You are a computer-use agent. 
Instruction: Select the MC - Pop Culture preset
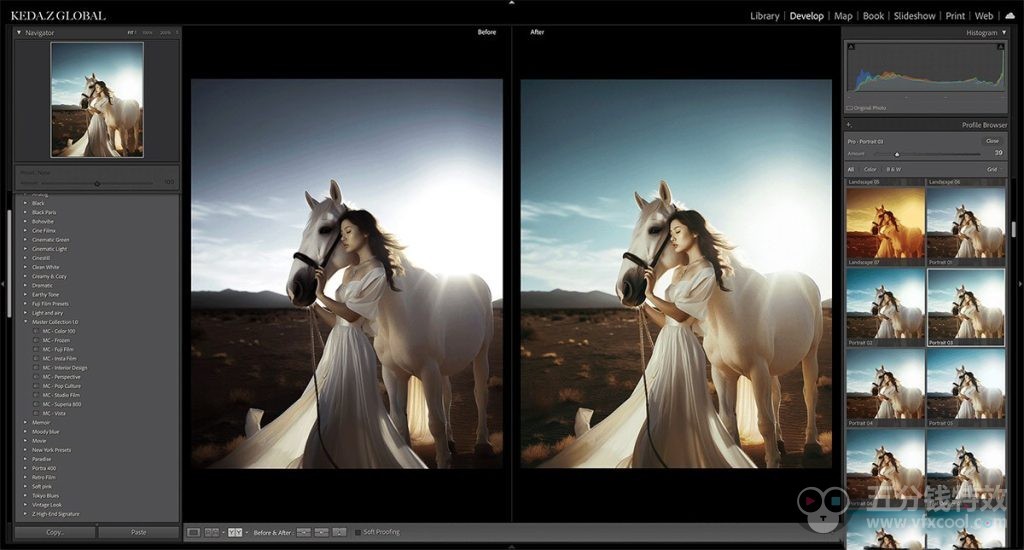(x=61, y=386)
